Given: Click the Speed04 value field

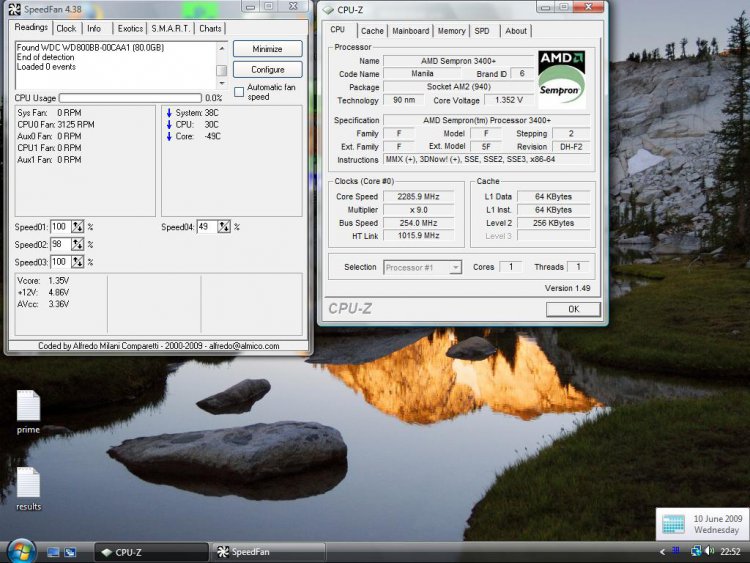Looking at the screenshot, I should coord(207,227).
